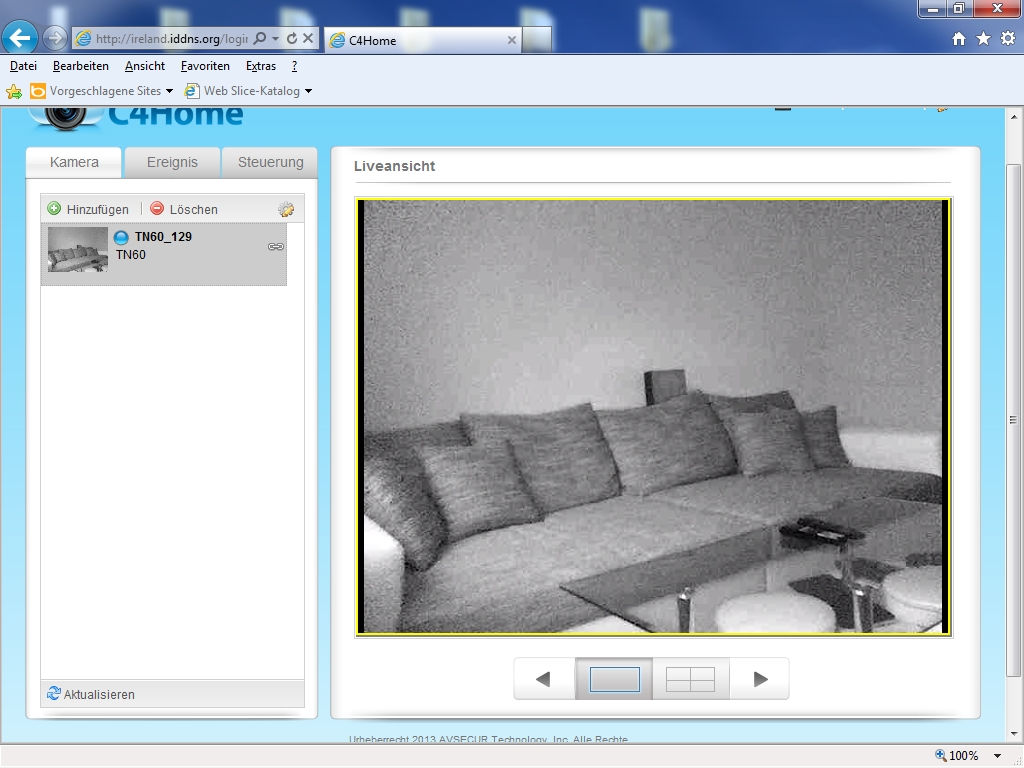Open the browser Home icon
This screenshot has width=1024, height=768.
coord(959,39)
